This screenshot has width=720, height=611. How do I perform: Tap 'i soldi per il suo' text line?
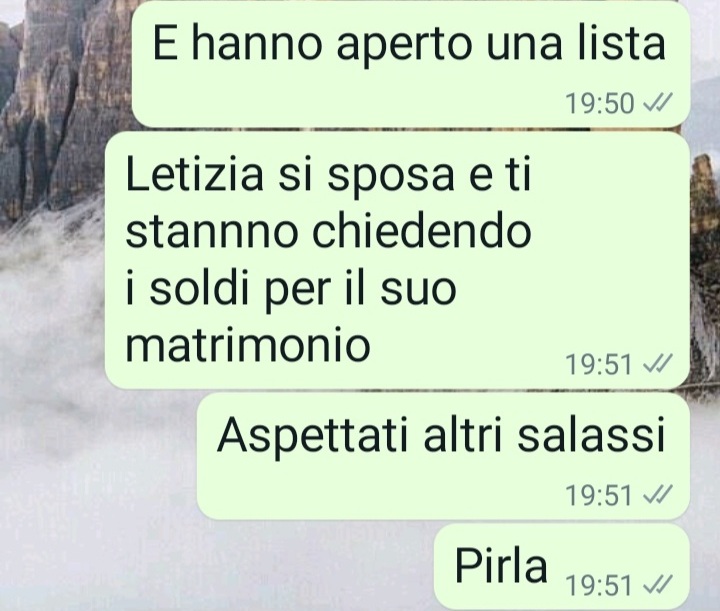point(291,287)
